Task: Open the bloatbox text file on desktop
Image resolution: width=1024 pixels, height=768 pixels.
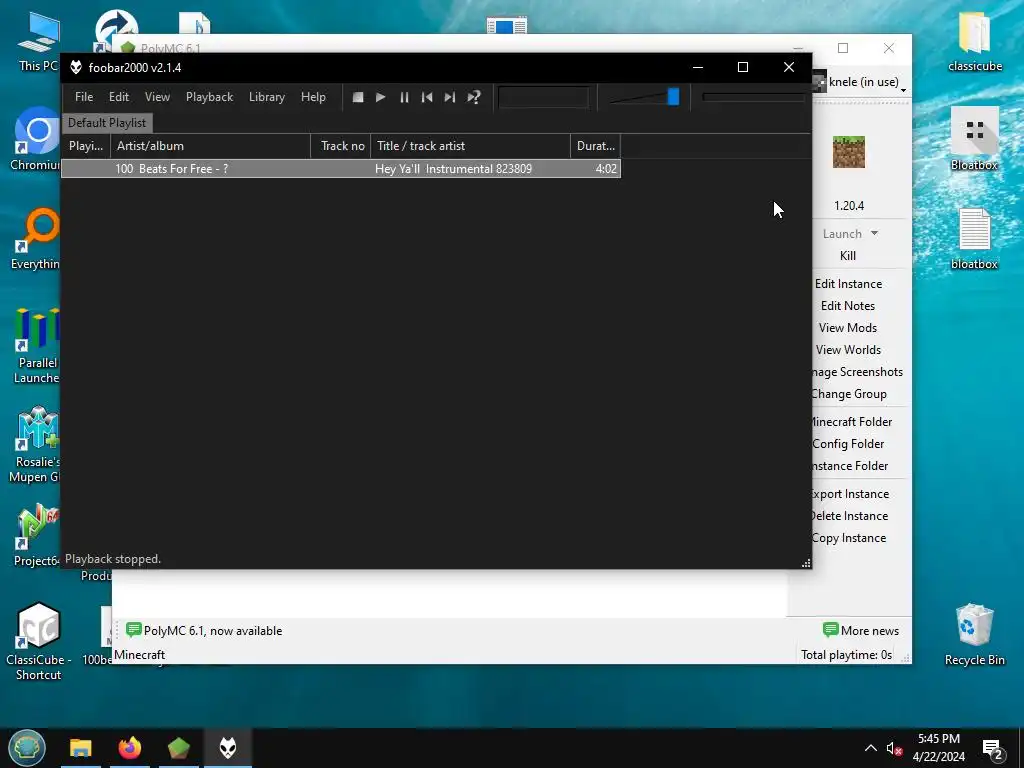Action: [x=974, y=238]
